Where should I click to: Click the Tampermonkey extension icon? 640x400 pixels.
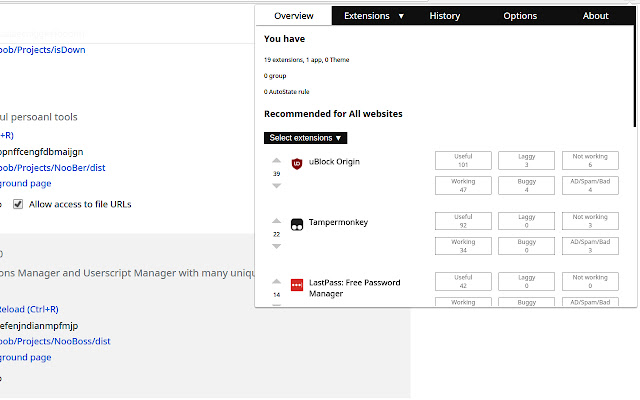297,224
